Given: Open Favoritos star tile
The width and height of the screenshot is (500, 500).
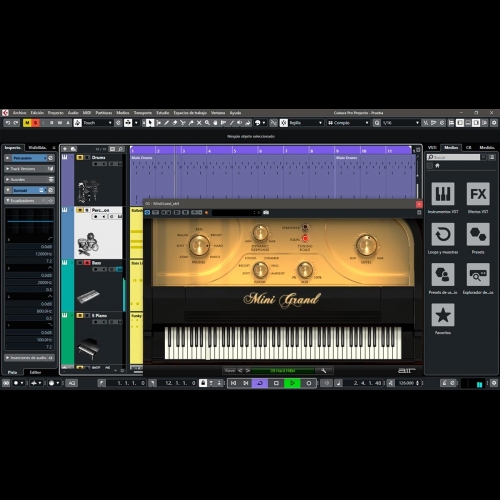Looking at the screenshot, I should pyautogui.click(x=443, y=315).
